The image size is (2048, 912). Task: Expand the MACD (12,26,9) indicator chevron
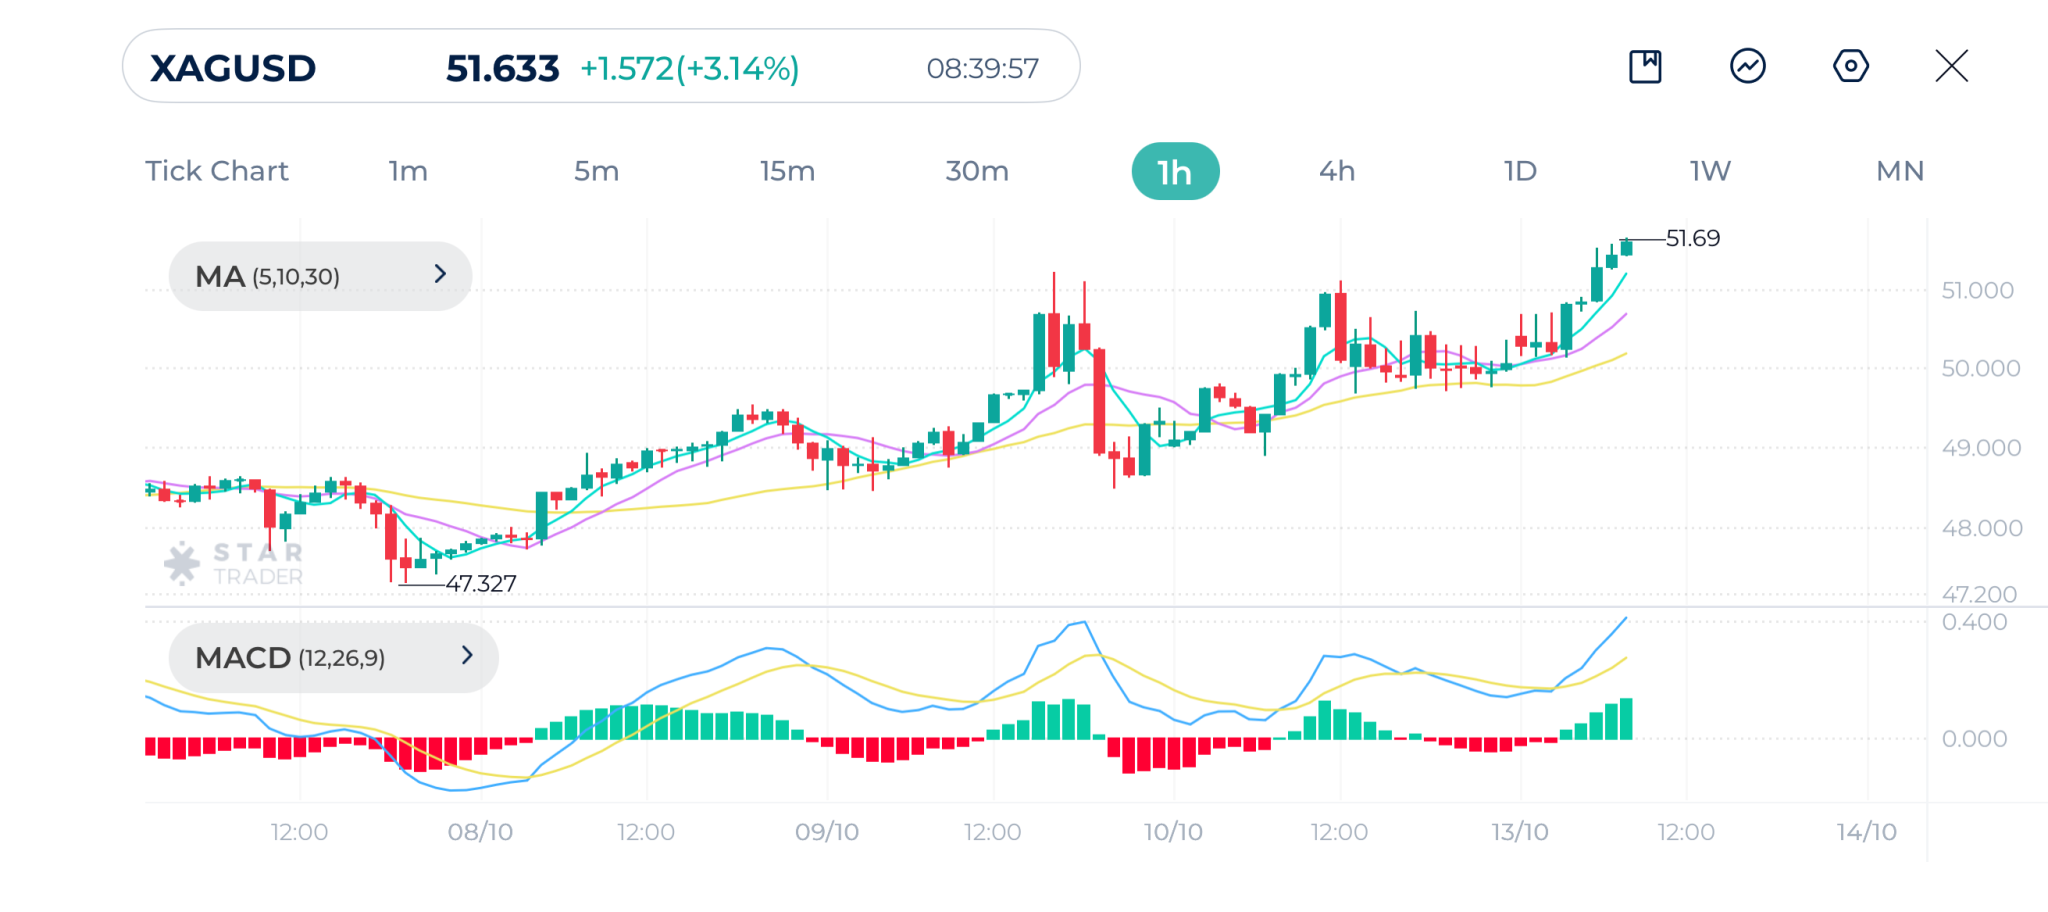point(466,656)
